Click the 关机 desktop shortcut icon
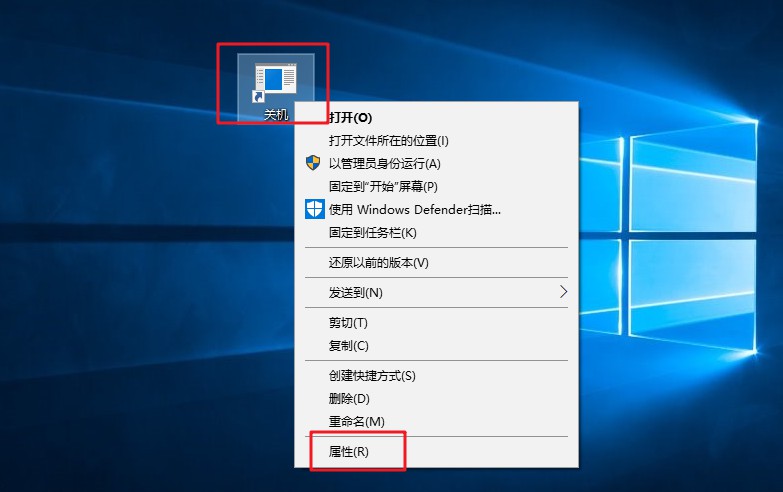This screenshot has width=783, height=492. click(275, 80)
